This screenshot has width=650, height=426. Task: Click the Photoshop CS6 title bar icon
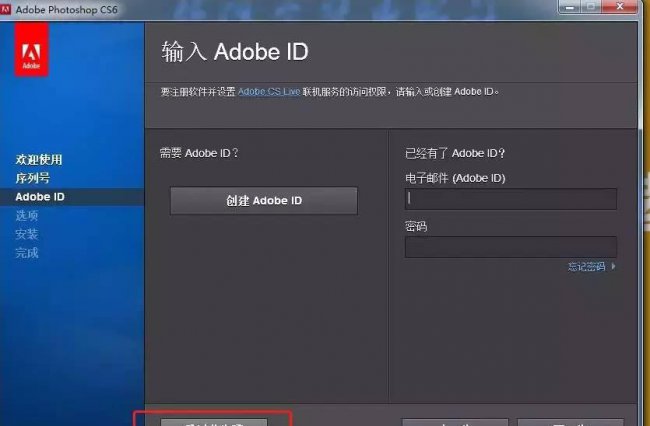click(x=5, y=9)
